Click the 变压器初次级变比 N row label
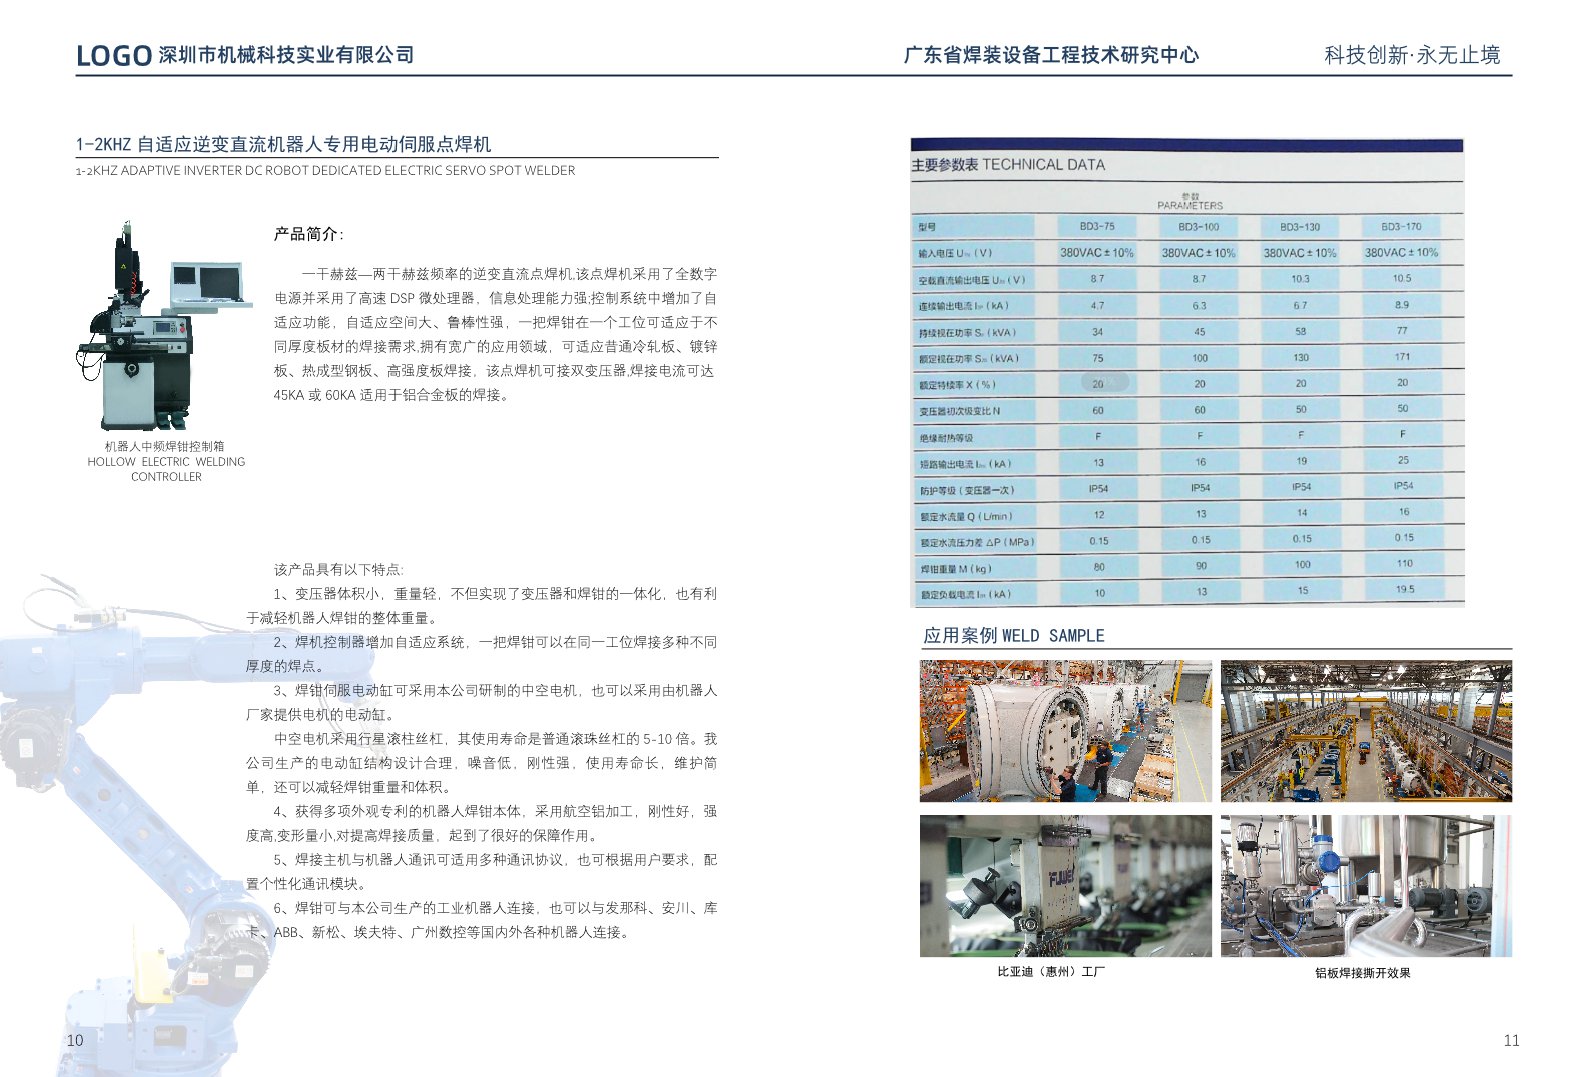 pos(960,411)
